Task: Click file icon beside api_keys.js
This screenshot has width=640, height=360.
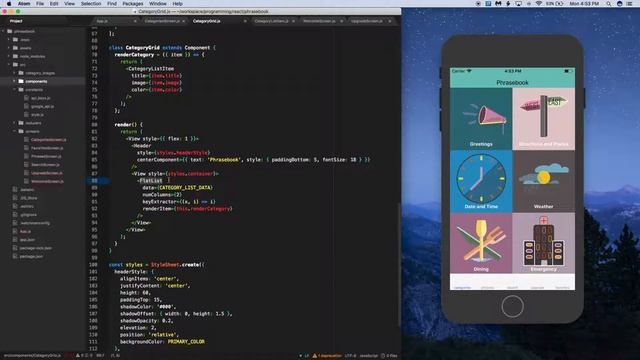Action: coord(27,98)
